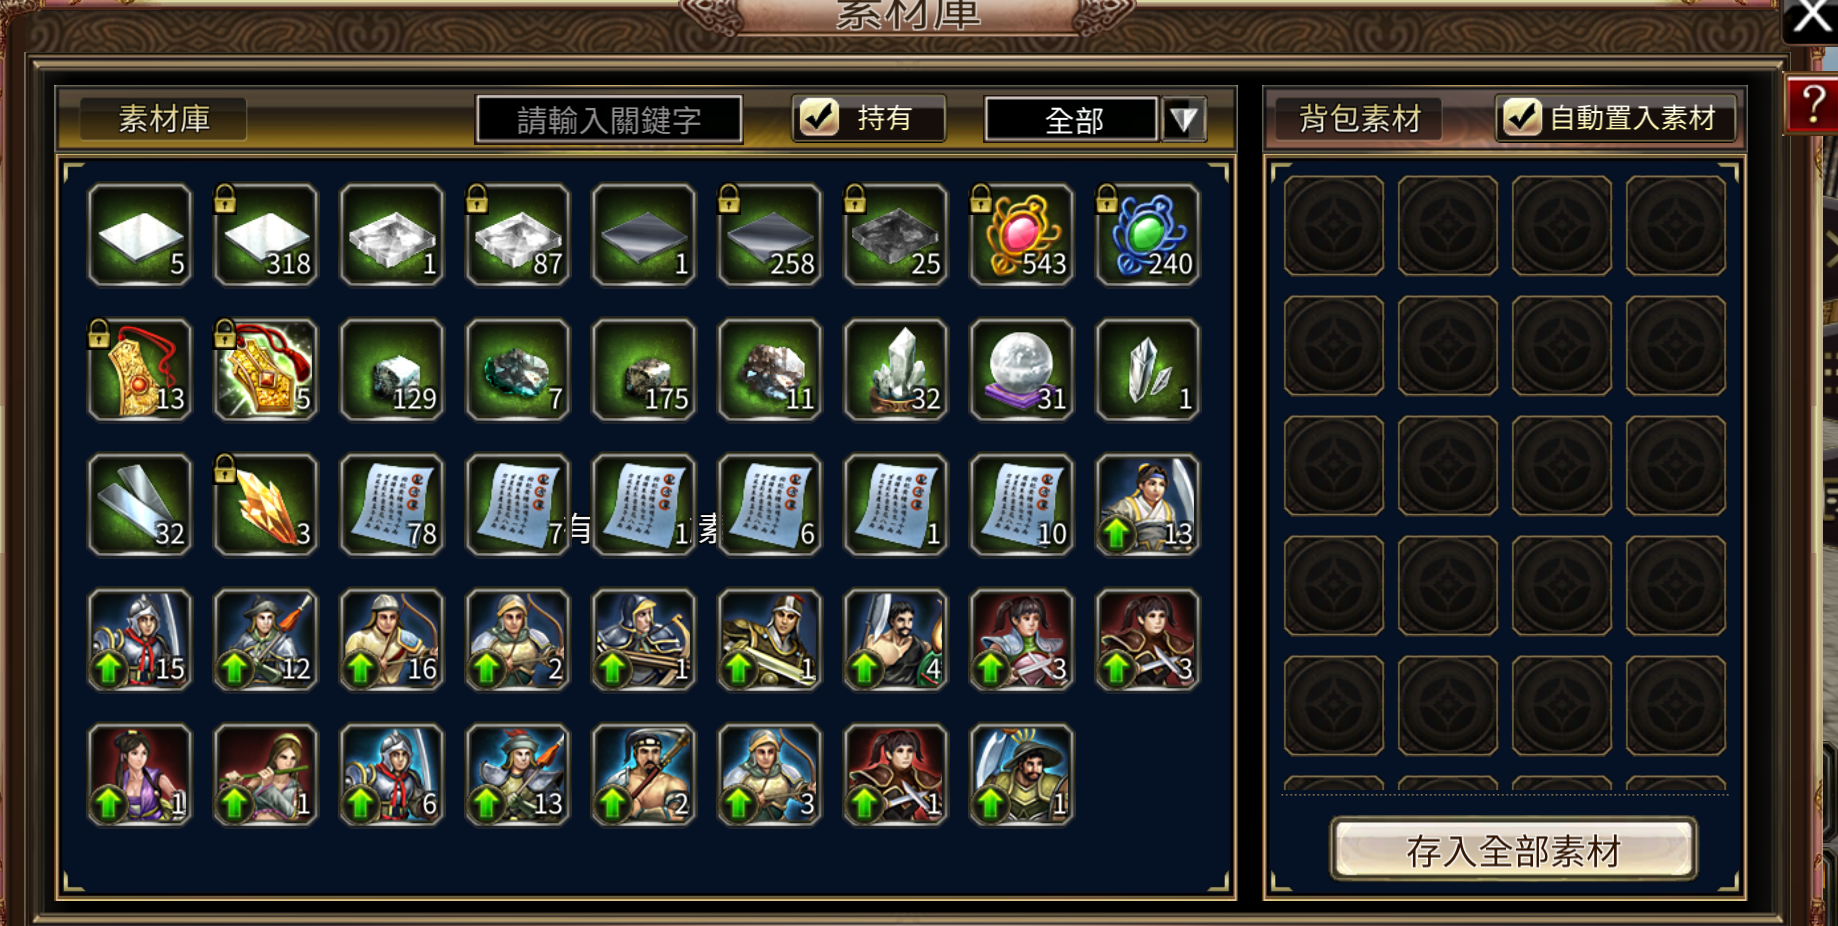The width and height of the screenshot is (1838, 926).
Task: Focus the 請輸入關鍵字 search field
Action: click(609, 120)
